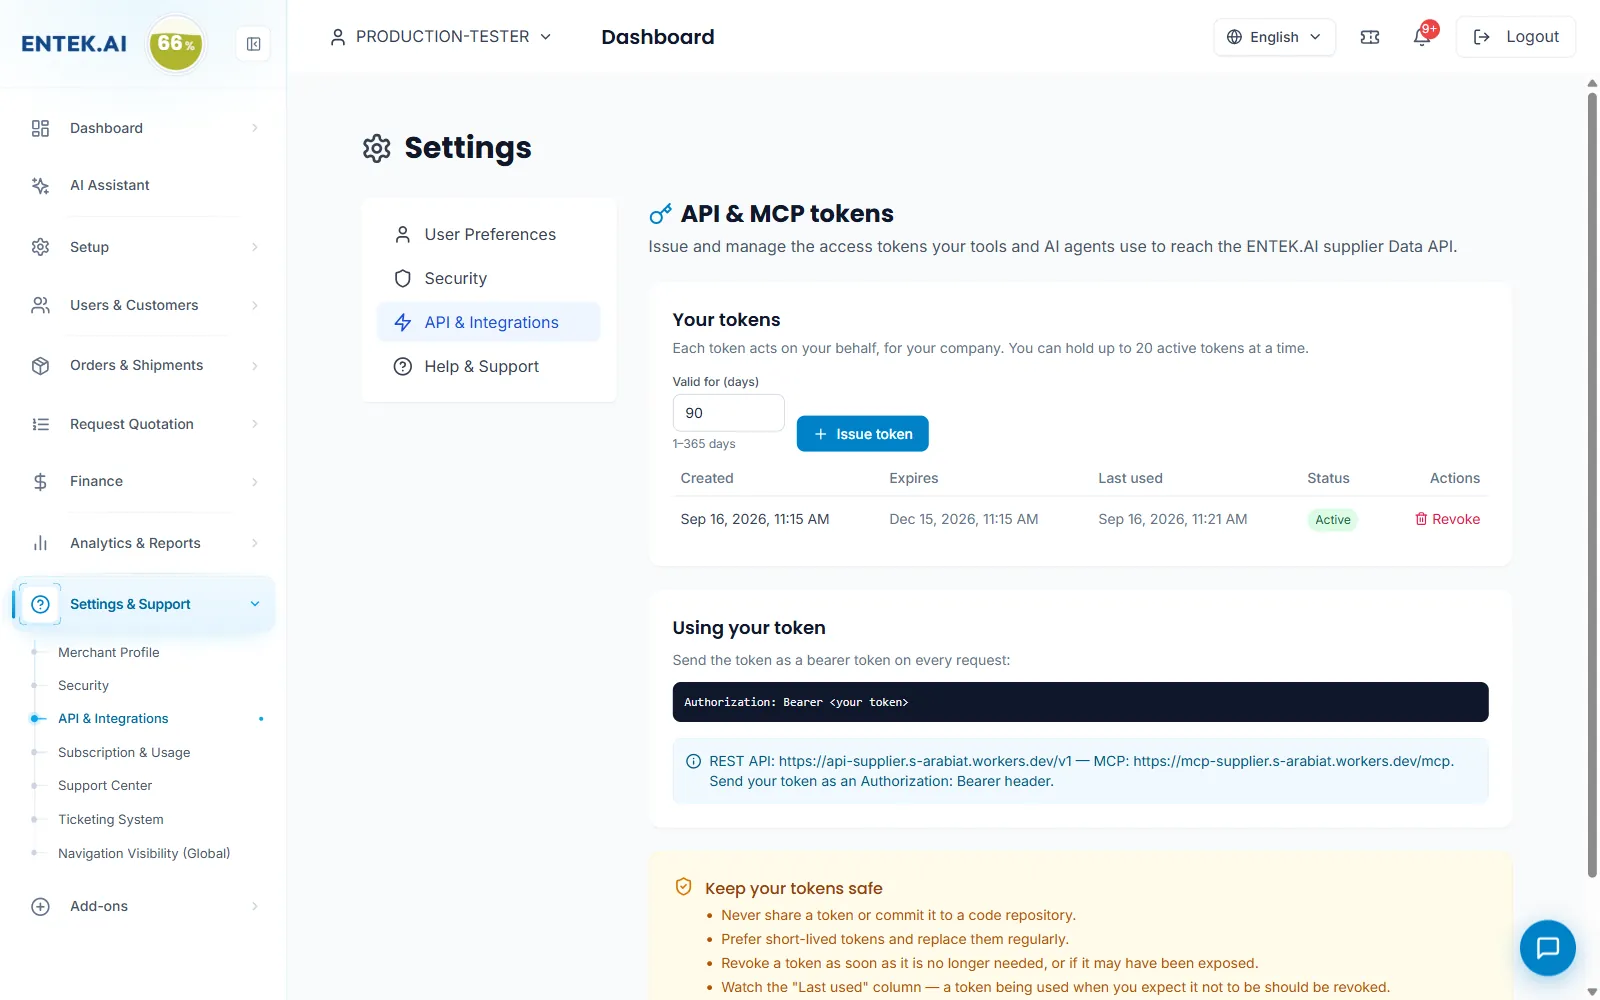Open Navigation Visibility (Global) sidebar item
The height and width of the screenshot is (1000, 1600).
coord(144,853)
